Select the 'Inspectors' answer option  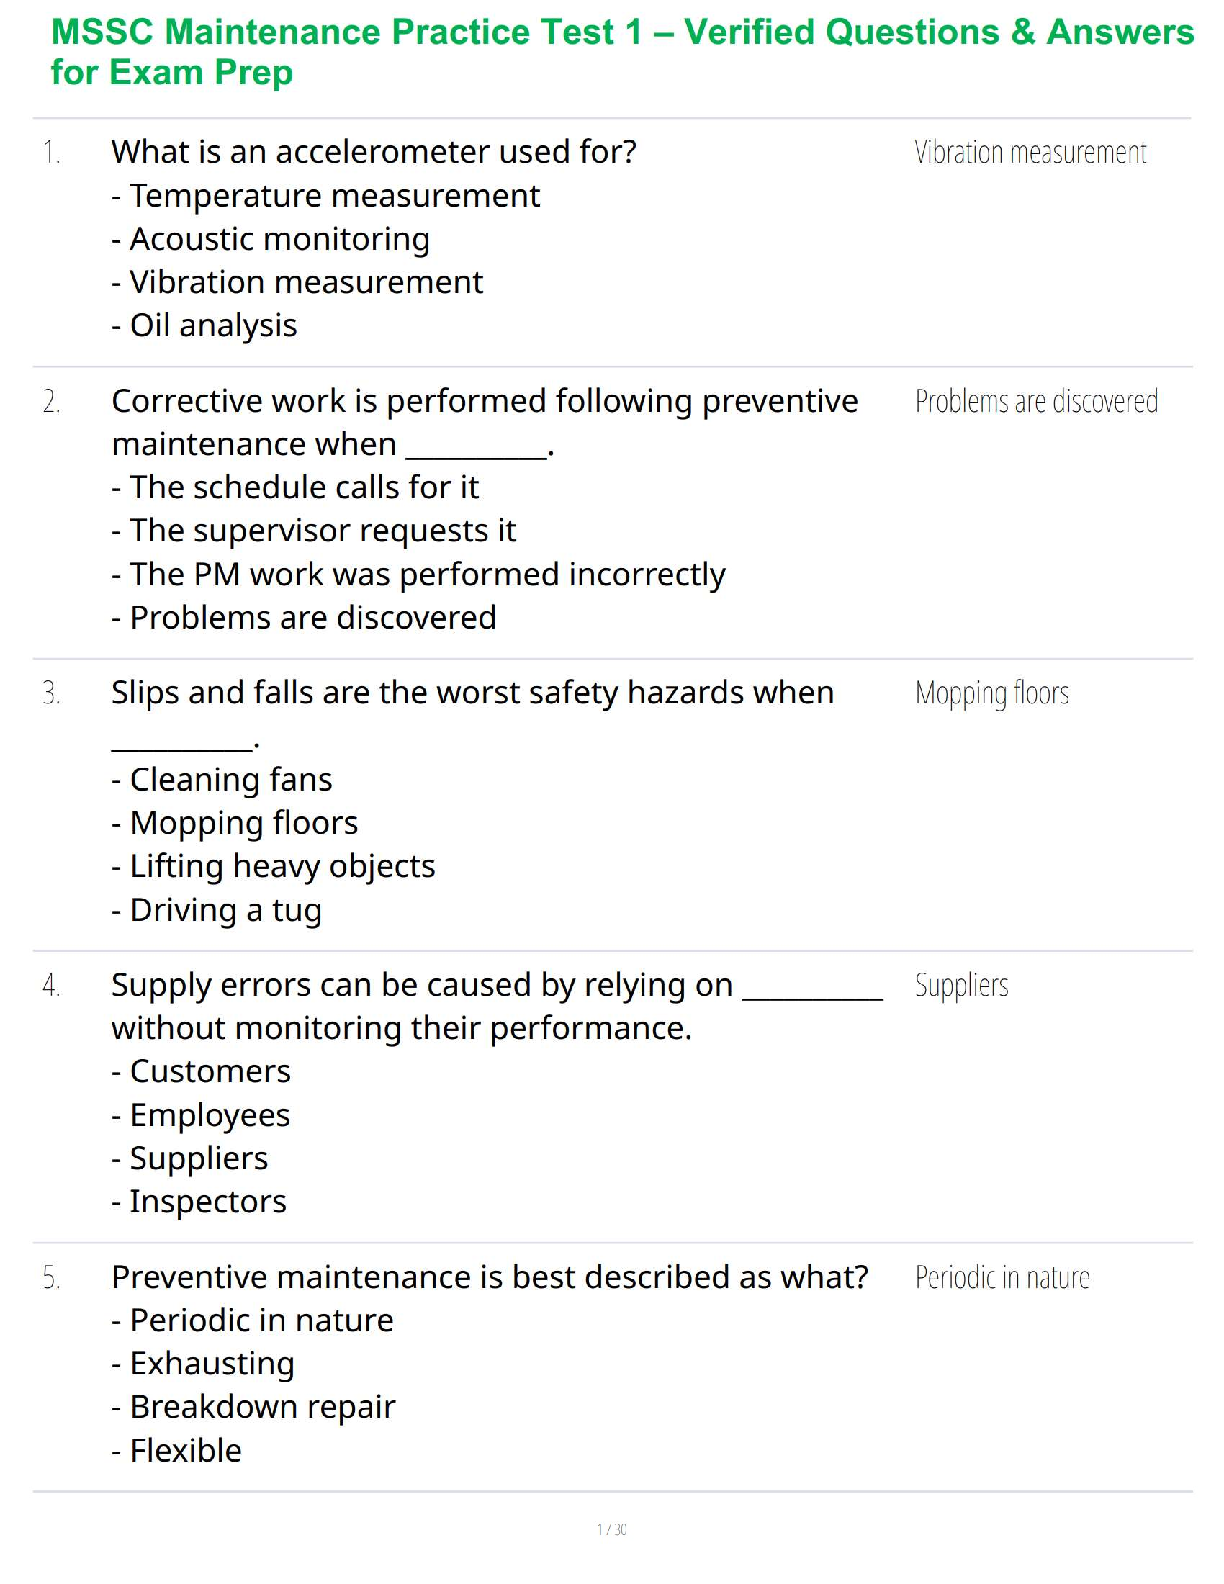[x=208, y=1201]
